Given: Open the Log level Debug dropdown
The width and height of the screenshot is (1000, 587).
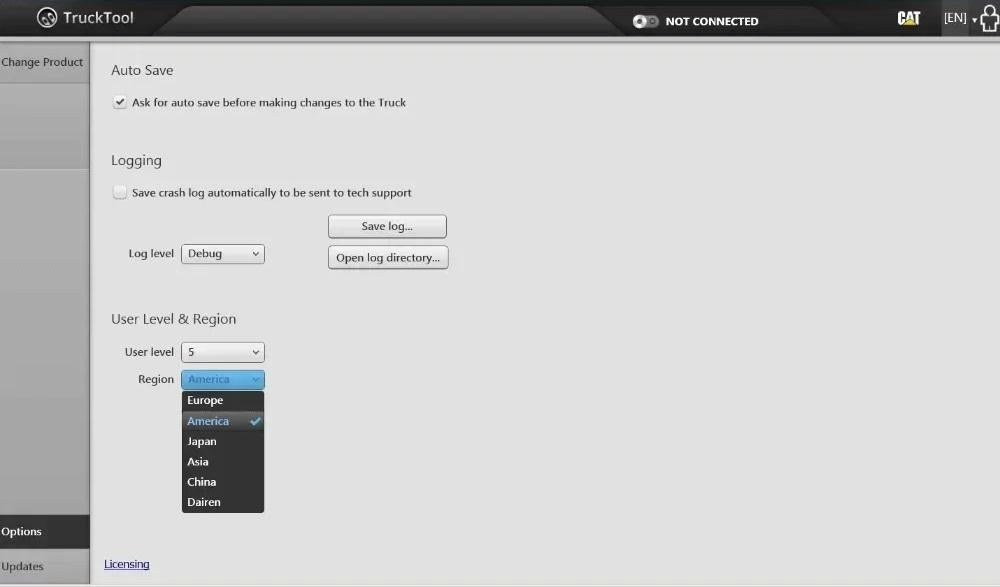Looking at the screenshot, I should click(223, 254).
